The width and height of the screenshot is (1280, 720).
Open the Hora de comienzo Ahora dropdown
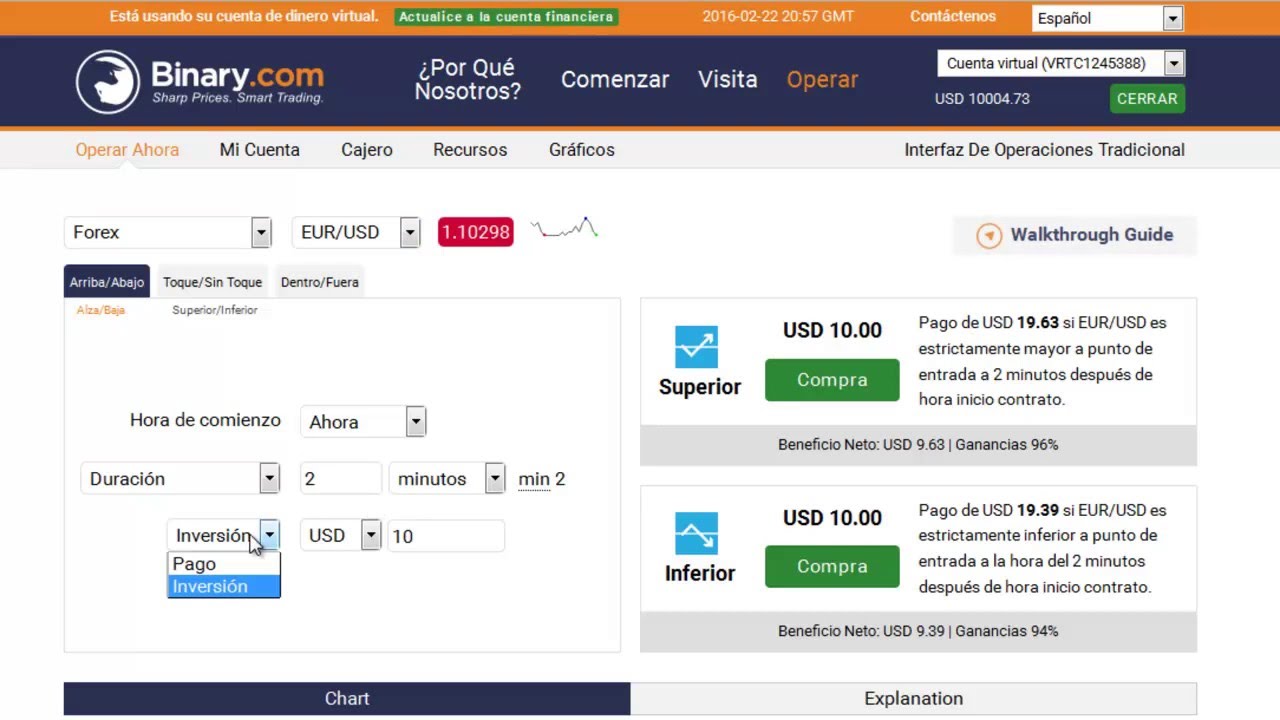(364, 421)
